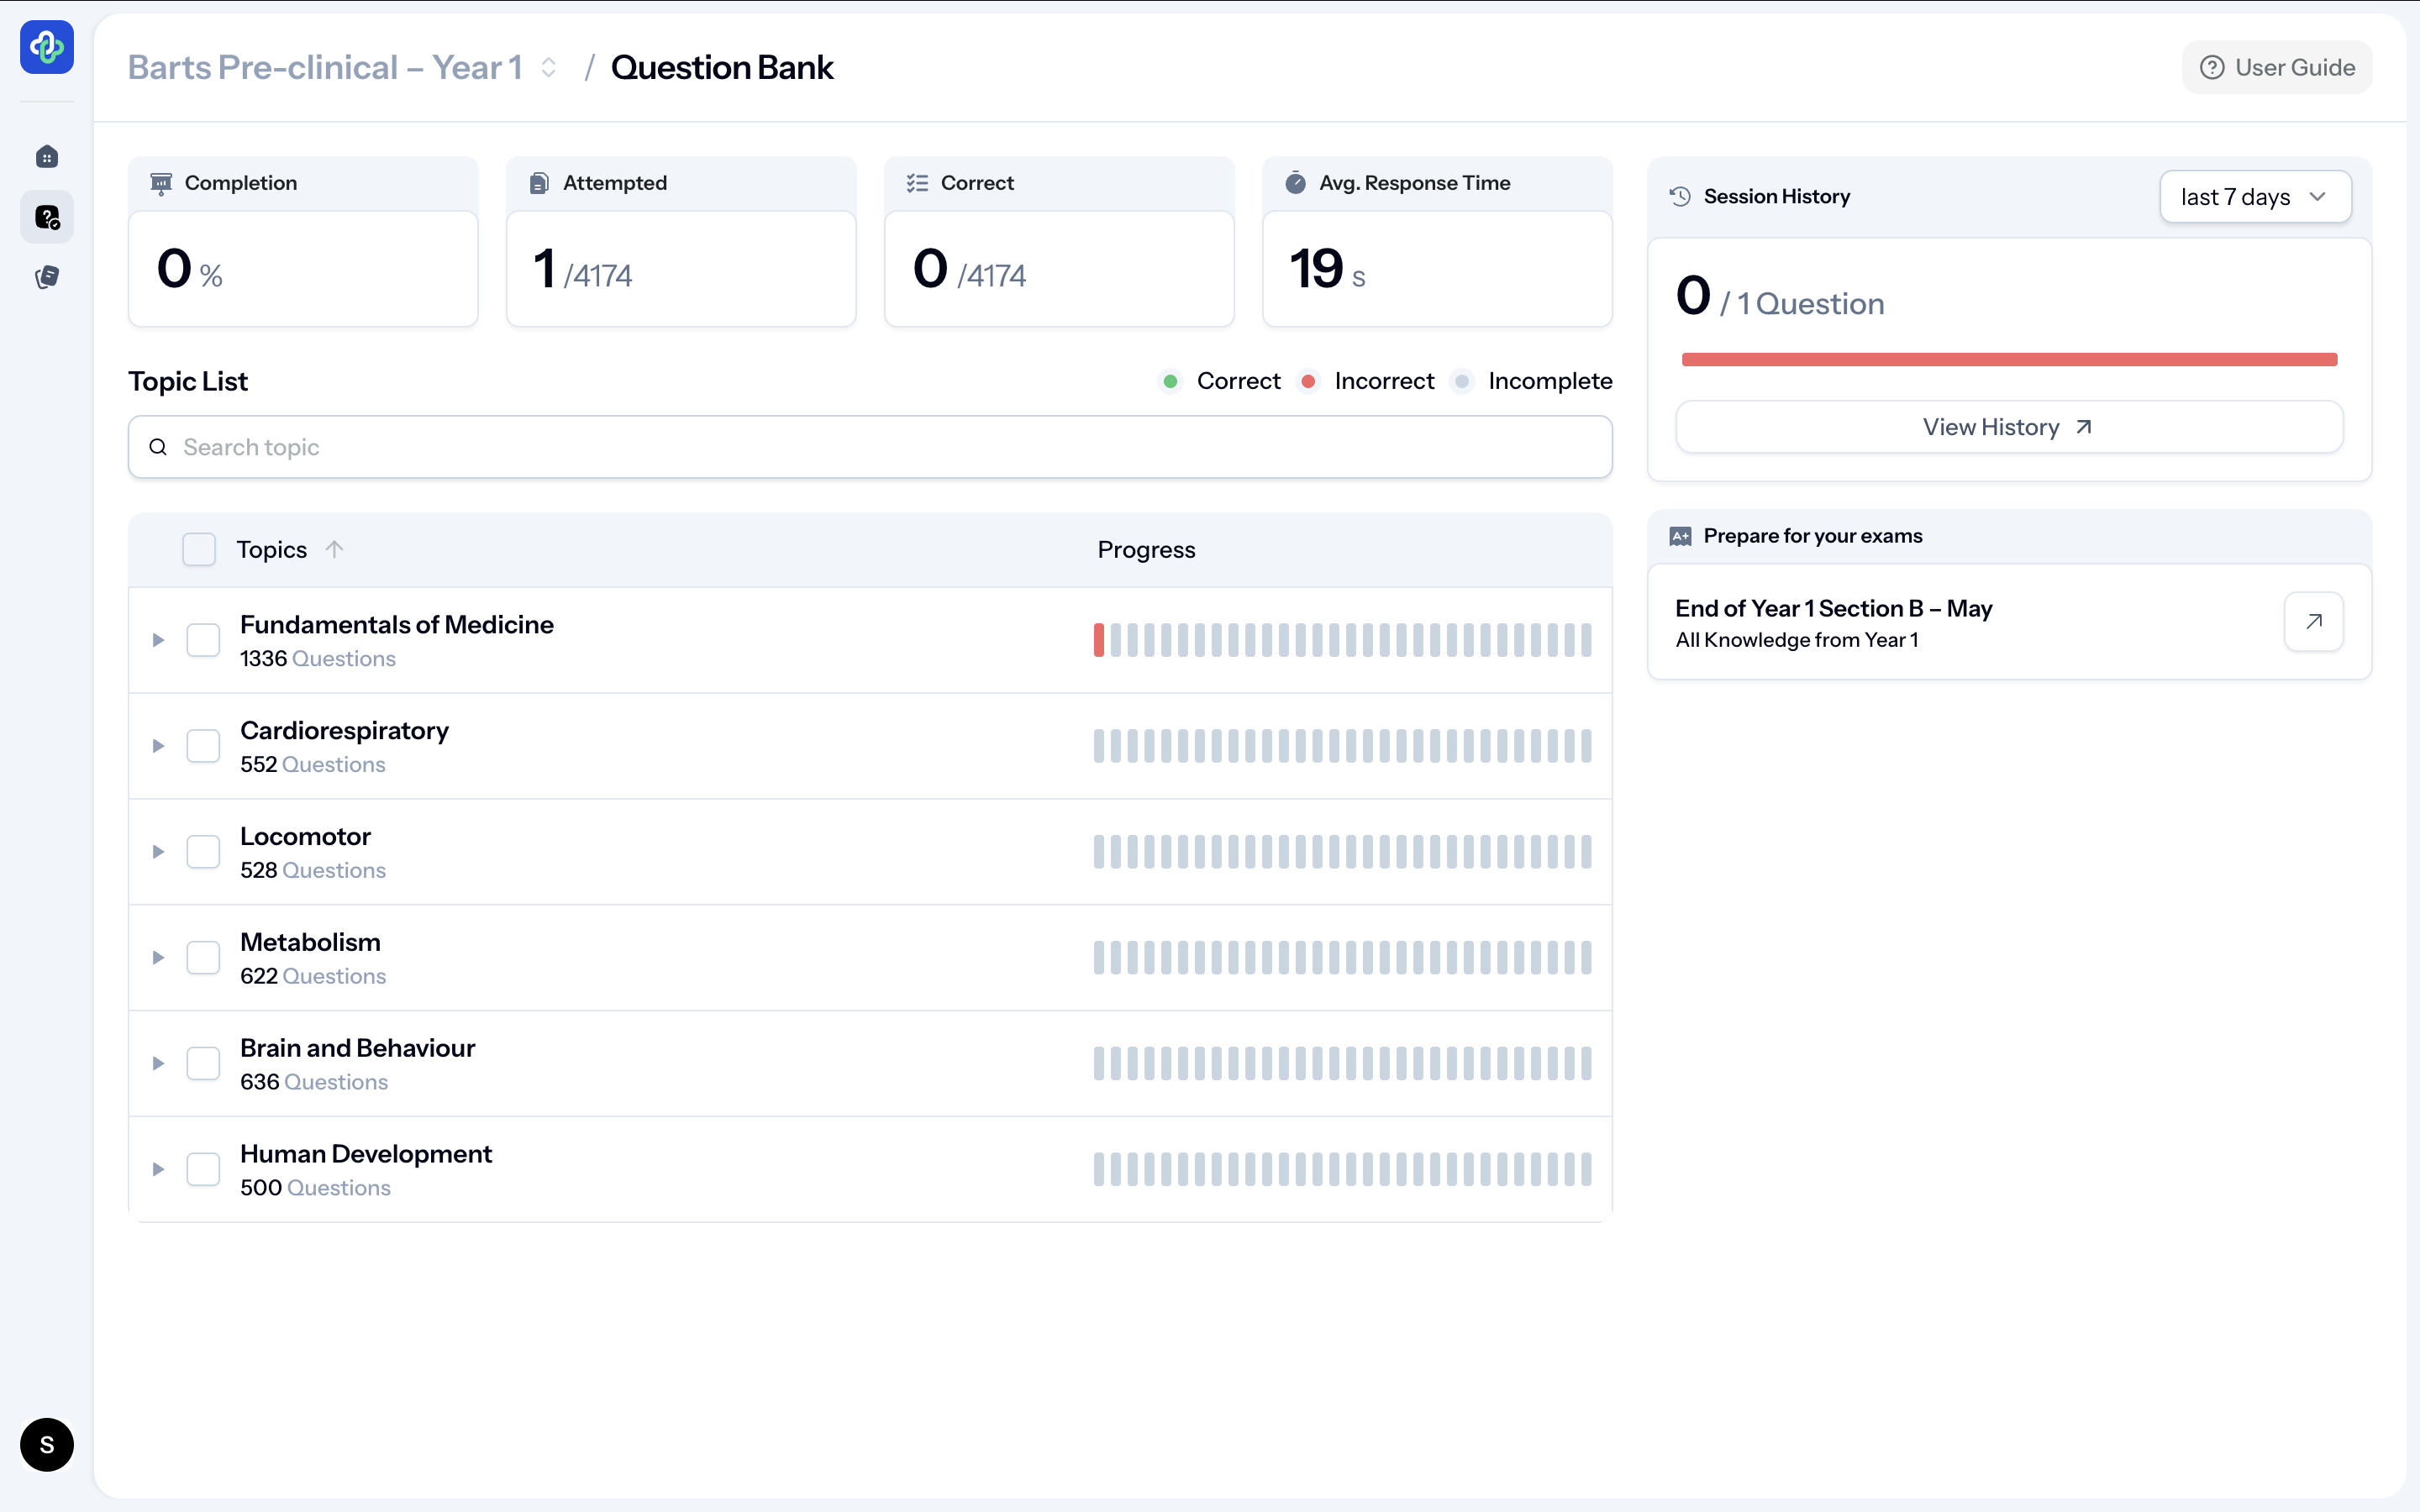The width and height of the screenshot is (2420, 1512).
Task: Click Fundamentals of Medicine progress bar
Action: pos(1342,640)
